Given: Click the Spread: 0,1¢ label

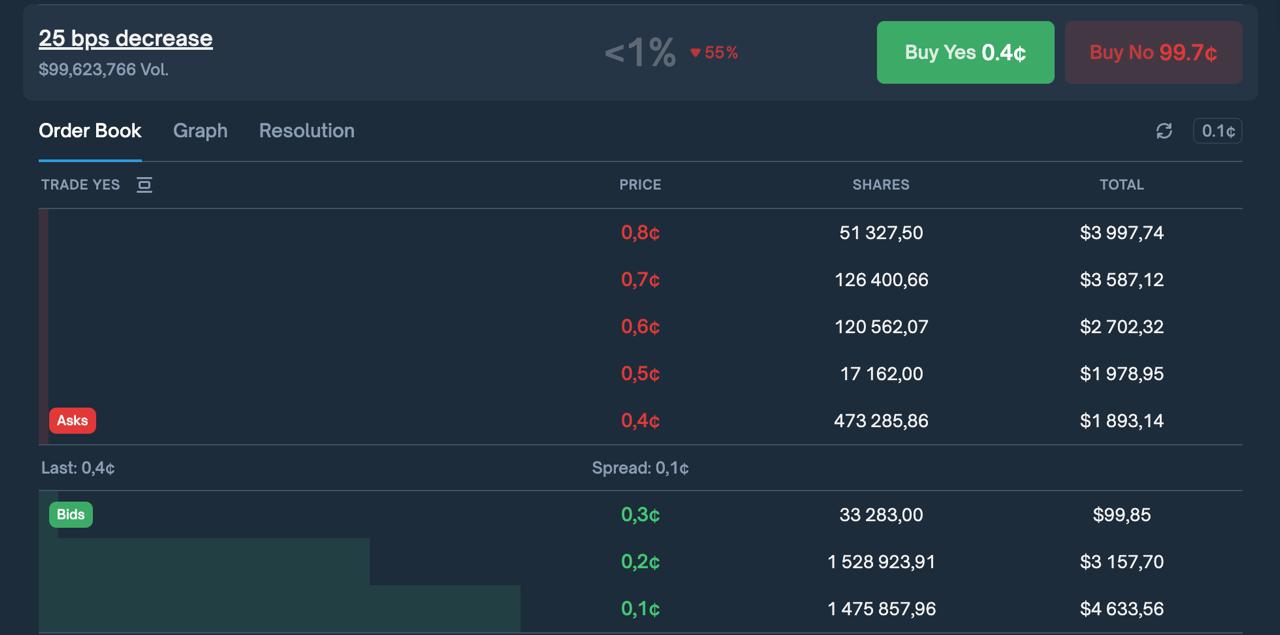Looking at the screenshot, I should click(x=640, y=468).
